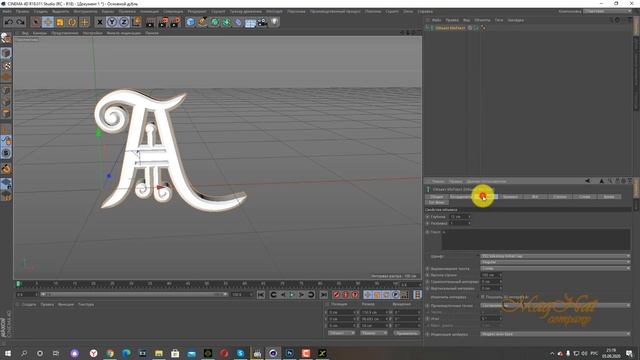Click the Redo arrow icon
The height and width of the screenshot is (360, 640).
click(x=20, y=22)
